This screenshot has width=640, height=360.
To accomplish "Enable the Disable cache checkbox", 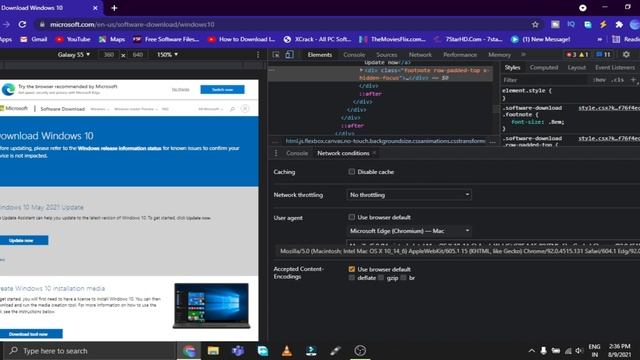I will click(351, 172).
